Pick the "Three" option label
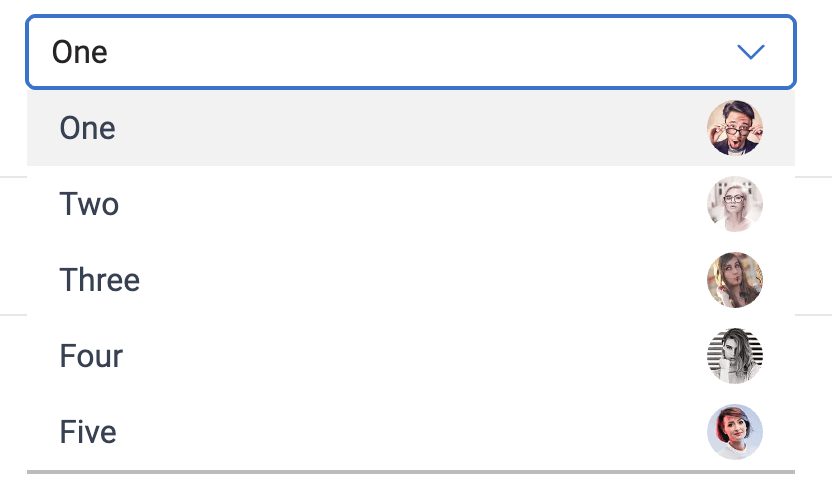Image resolution: width=832 pixels, height=494 pixels. (100, 280)
